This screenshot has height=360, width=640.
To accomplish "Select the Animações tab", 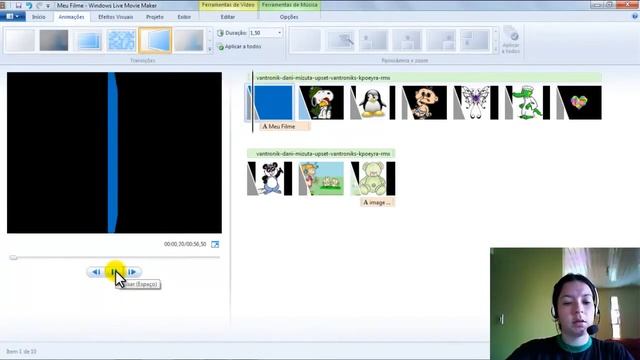I will tap(71, 17).
